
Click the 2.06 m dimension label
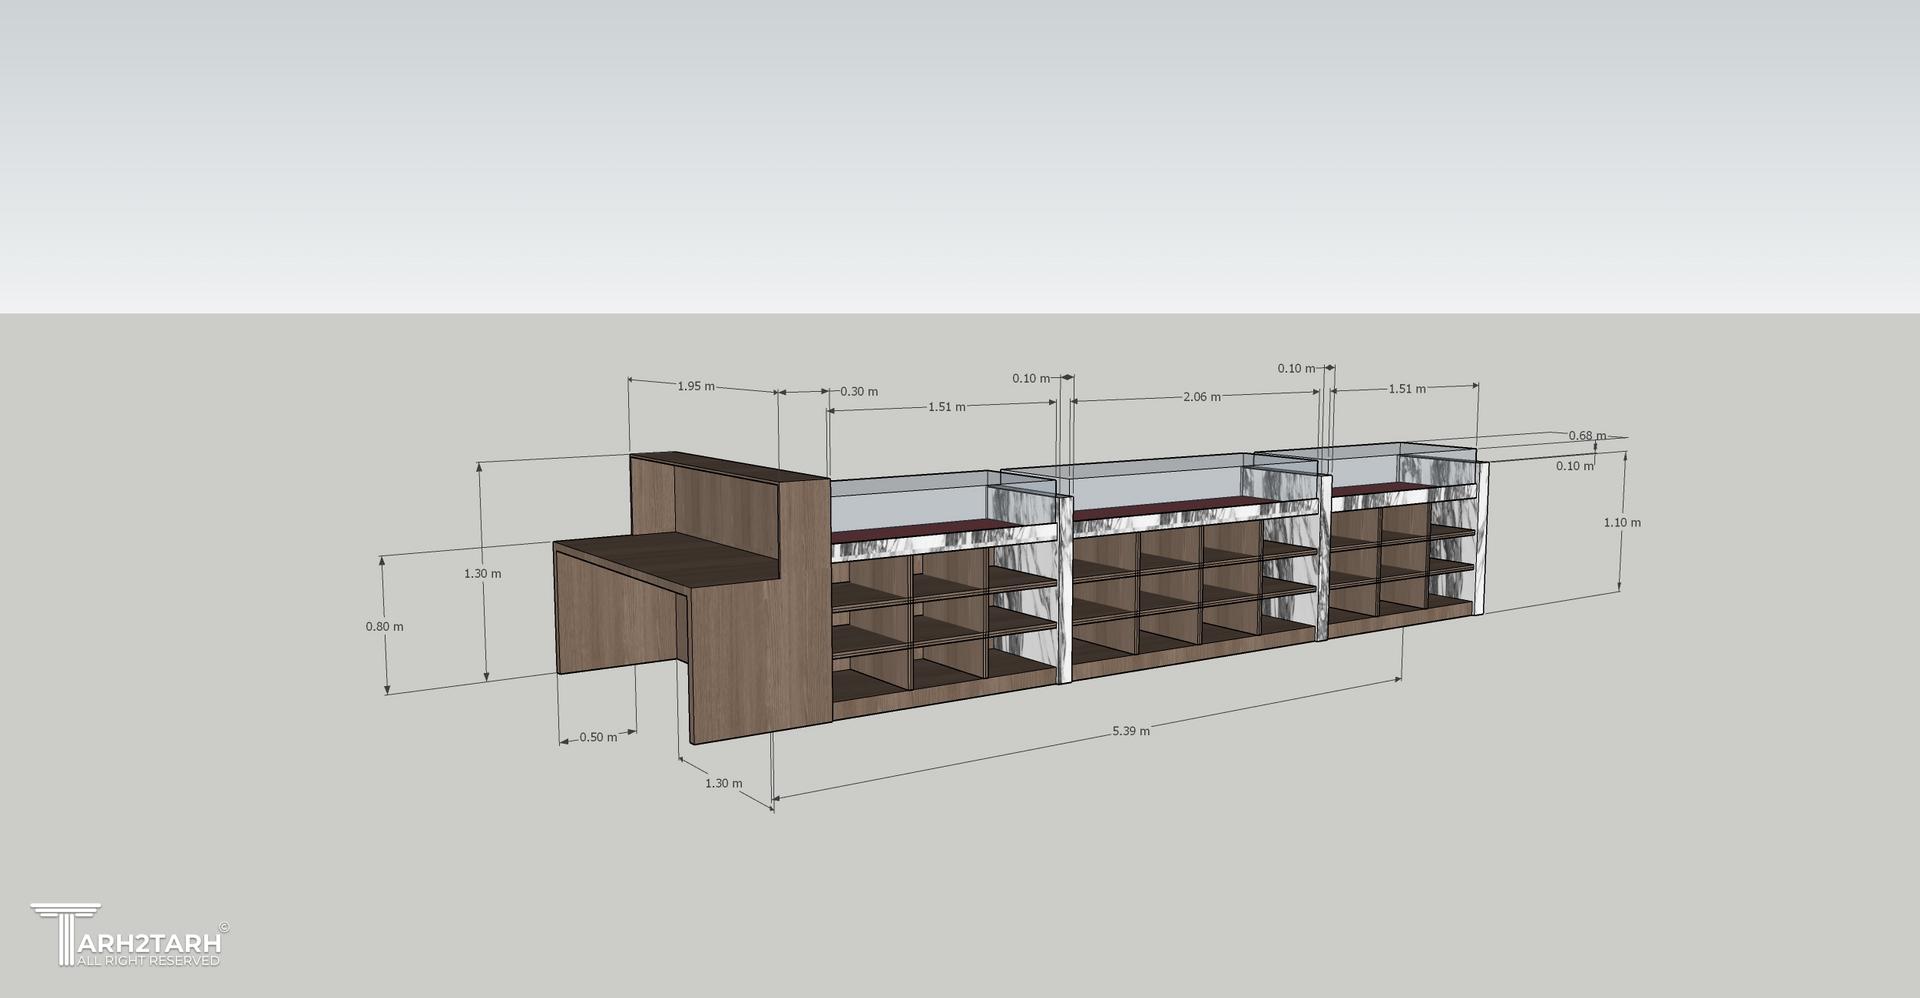[x=1201, y=397]
